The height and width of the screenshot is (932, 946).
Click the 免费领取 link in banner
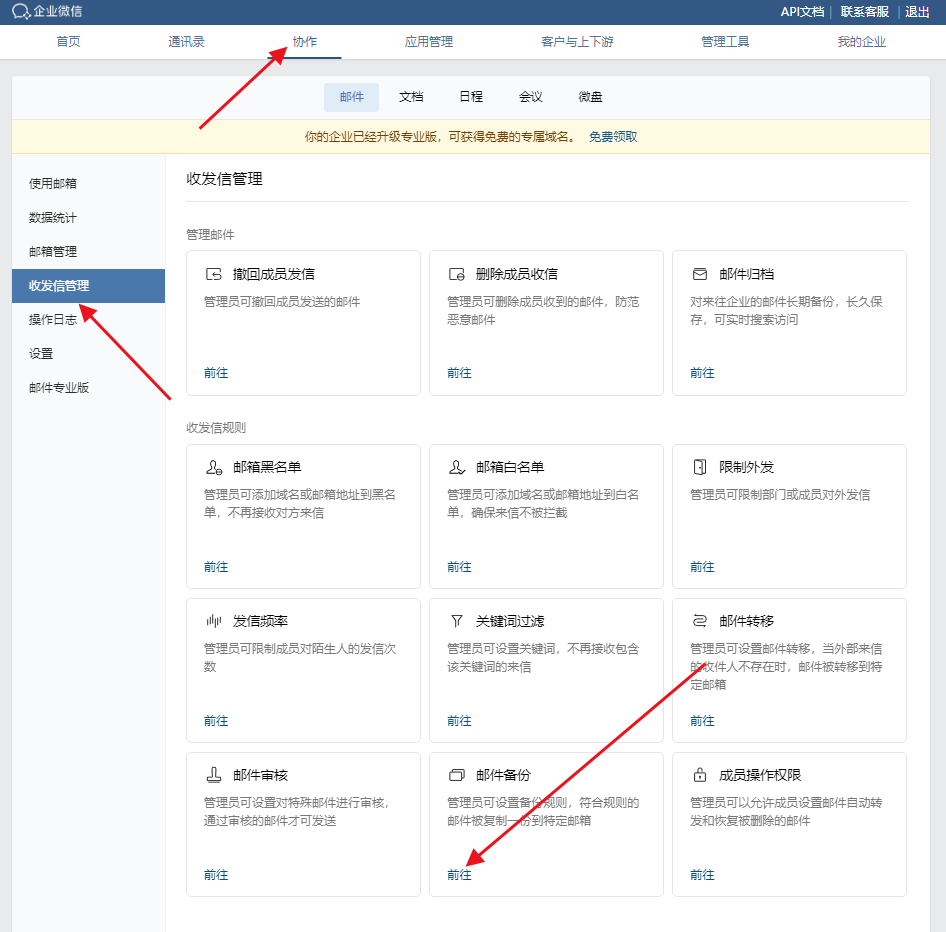612,137
